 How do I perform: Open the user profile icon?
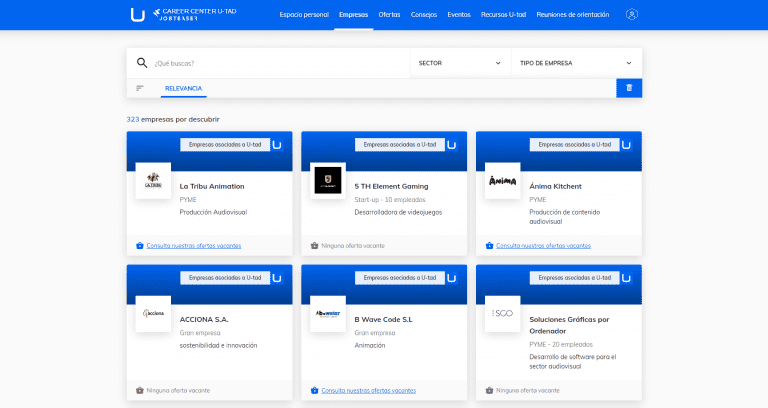click(631, 15)
